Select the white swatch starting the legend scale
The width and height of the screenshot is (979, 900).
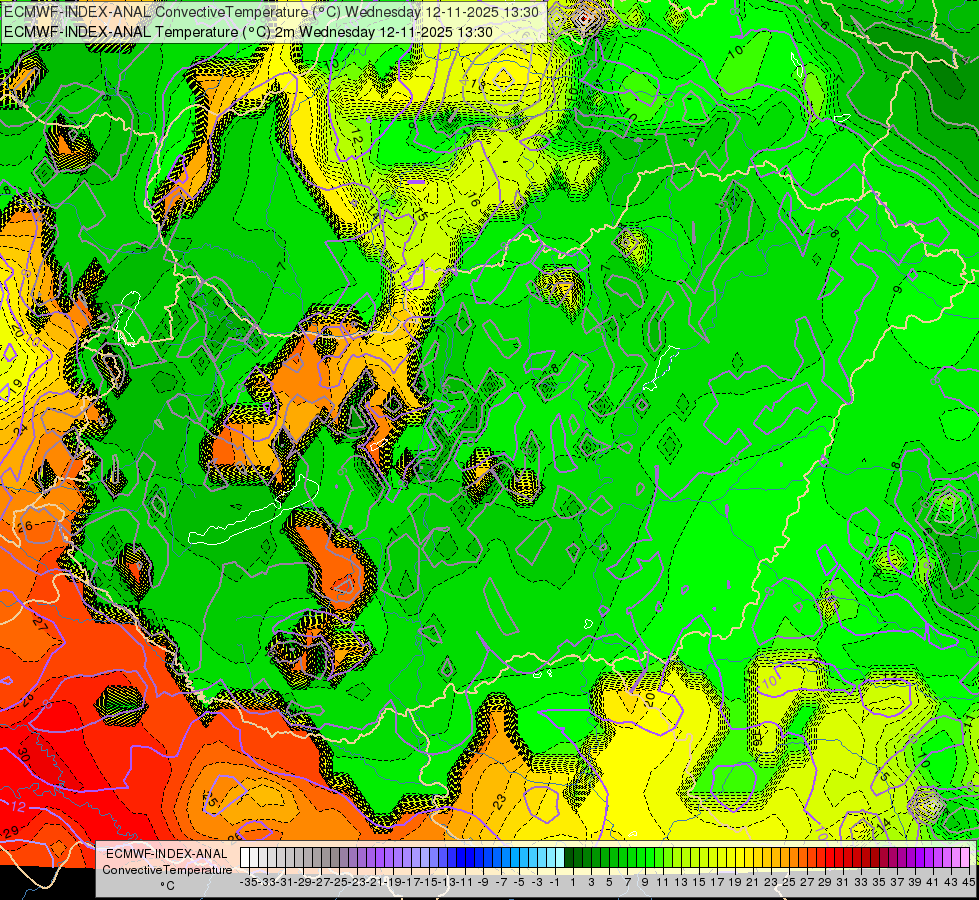click(245, 858)
